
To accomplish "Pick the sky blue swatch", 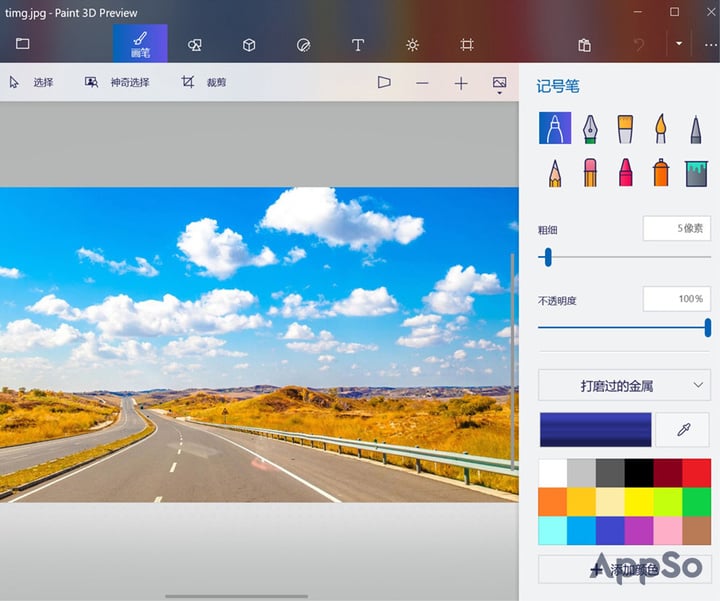I will pyautogui.click(x=581, y=531).
